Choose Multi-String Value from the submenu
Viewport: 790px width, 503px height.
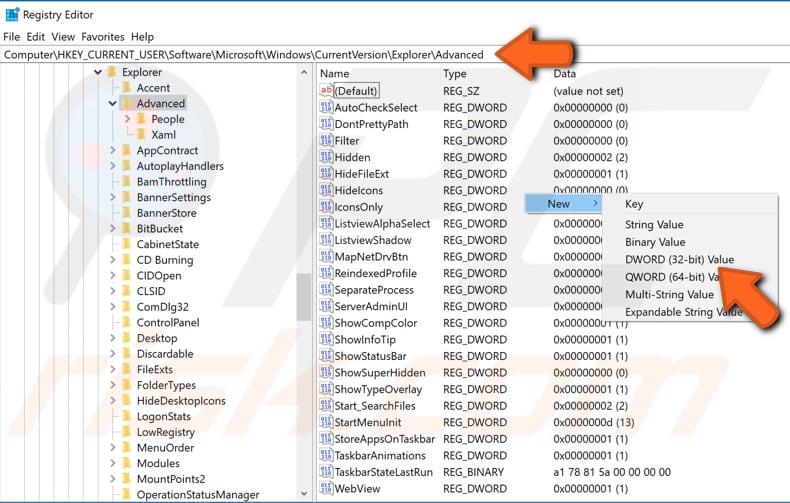point(669,294)
